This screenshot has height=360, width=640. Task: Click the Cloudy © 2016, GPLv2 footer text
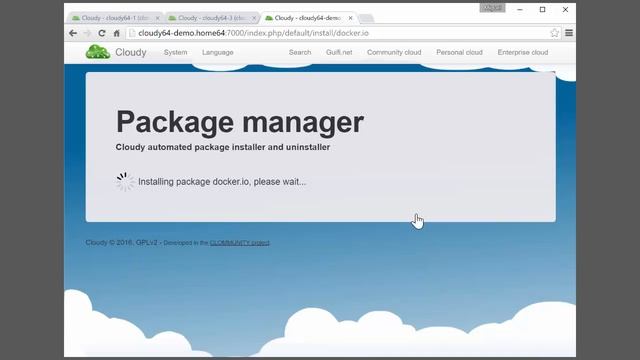click(x=122, y=242)
